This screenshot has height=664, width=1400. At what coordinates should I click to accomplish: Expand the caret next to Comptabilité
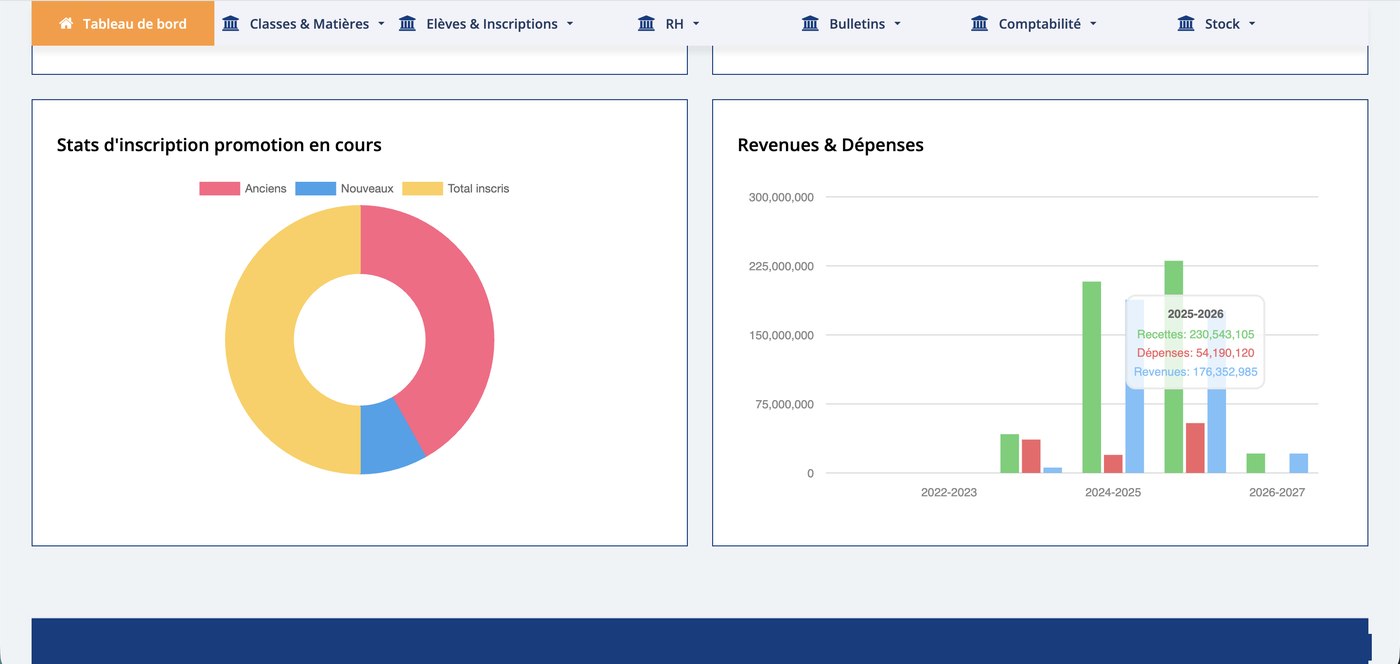point(1093,24)
